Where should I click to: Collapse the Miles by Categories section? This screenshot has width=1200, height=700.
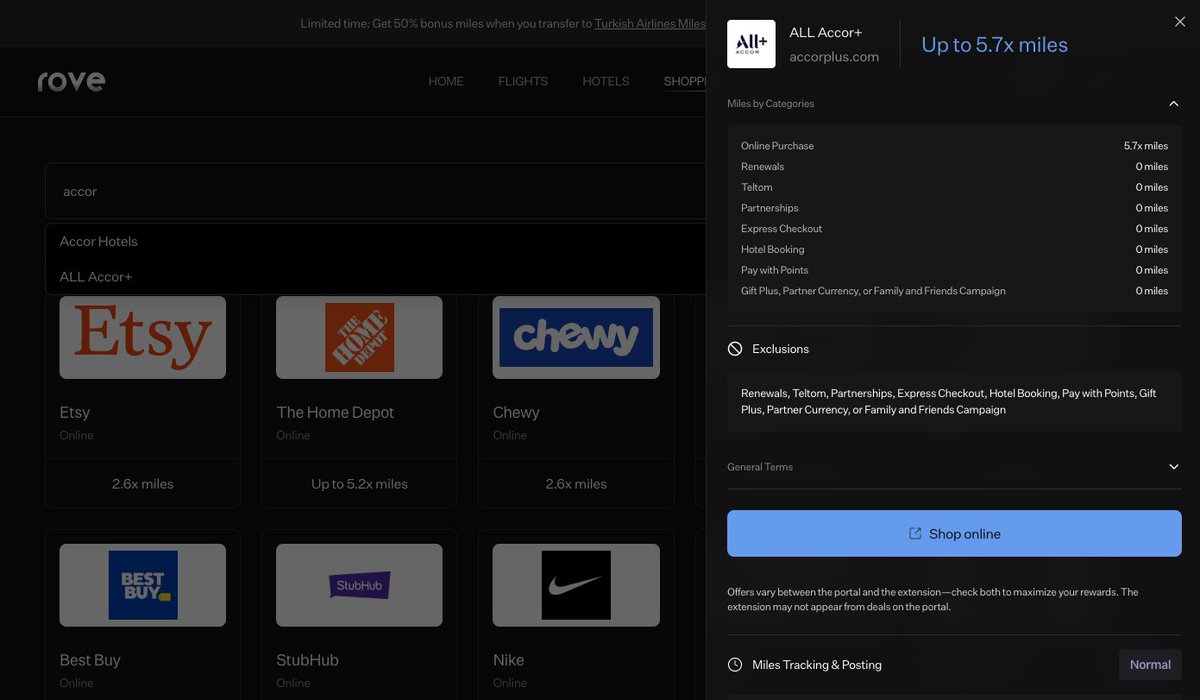pyautogui.click(x=1174, y=103)
